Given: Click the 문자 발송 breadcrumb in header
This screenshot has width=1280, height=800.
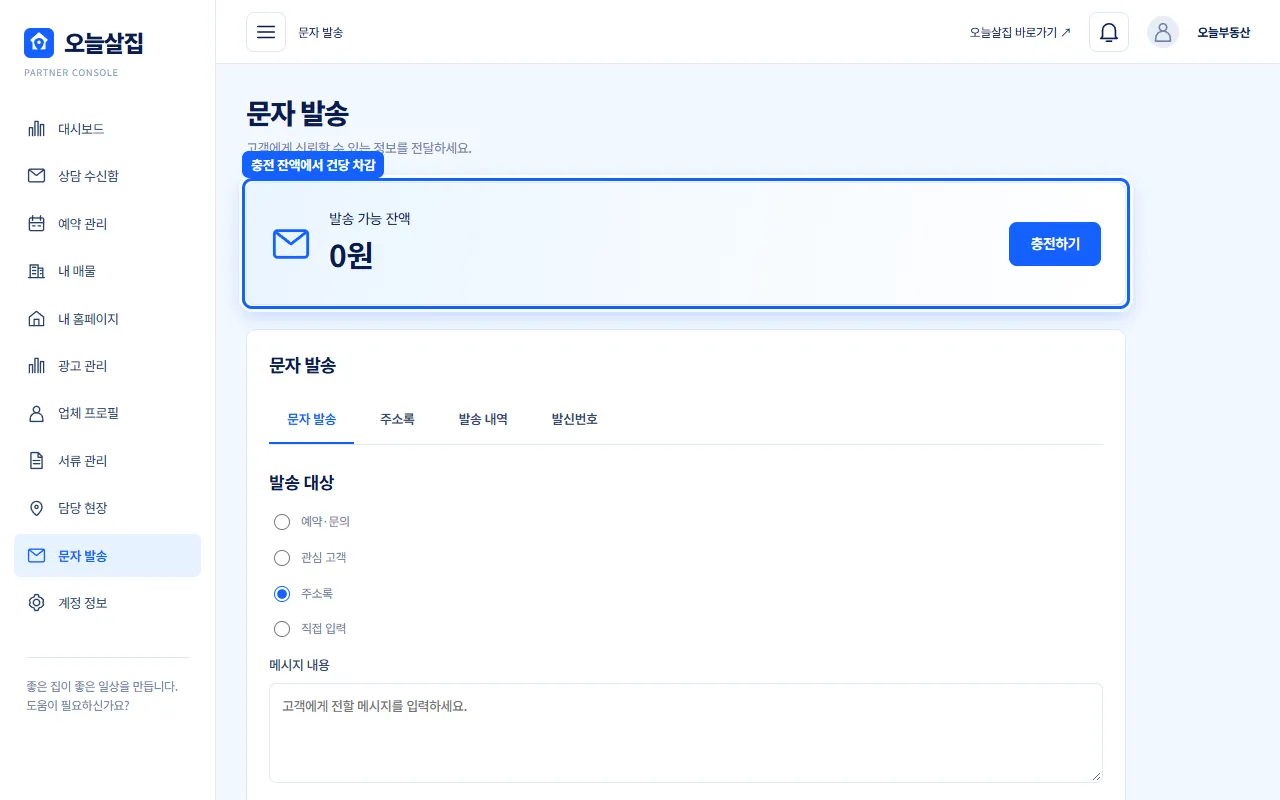Looking at the screenshot, I should 321,32.
